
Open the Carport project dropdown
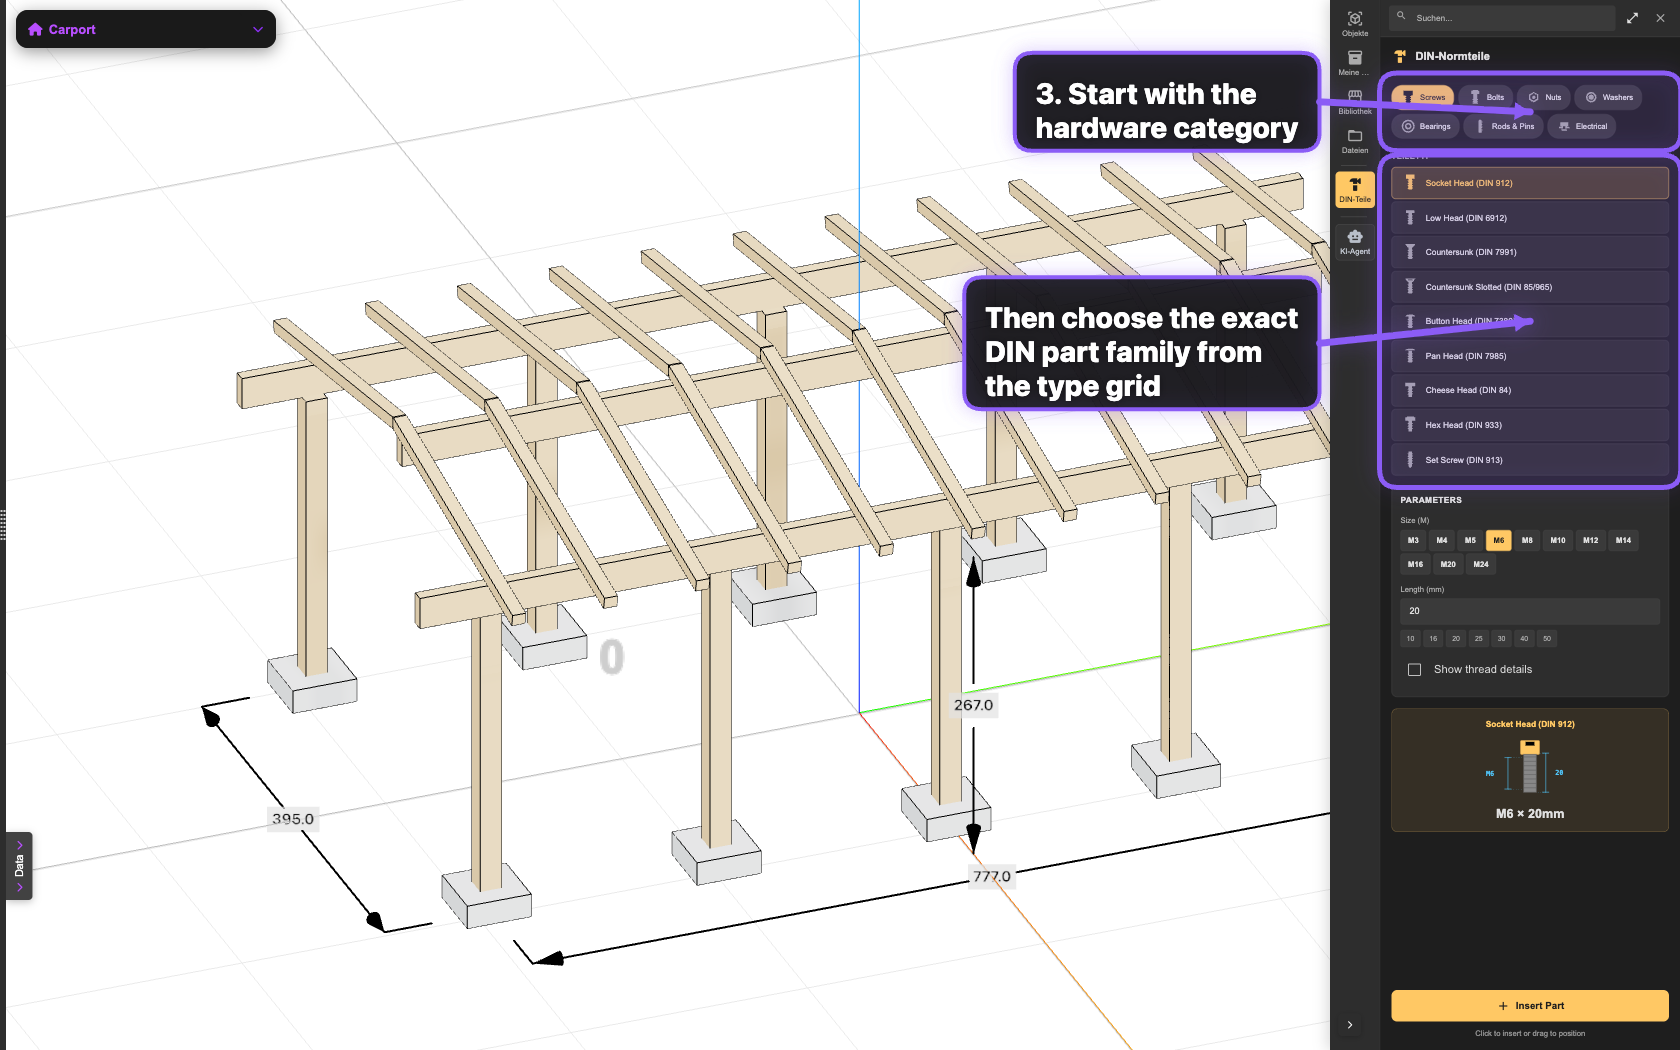pyautogui.click(x=146, y=29)
